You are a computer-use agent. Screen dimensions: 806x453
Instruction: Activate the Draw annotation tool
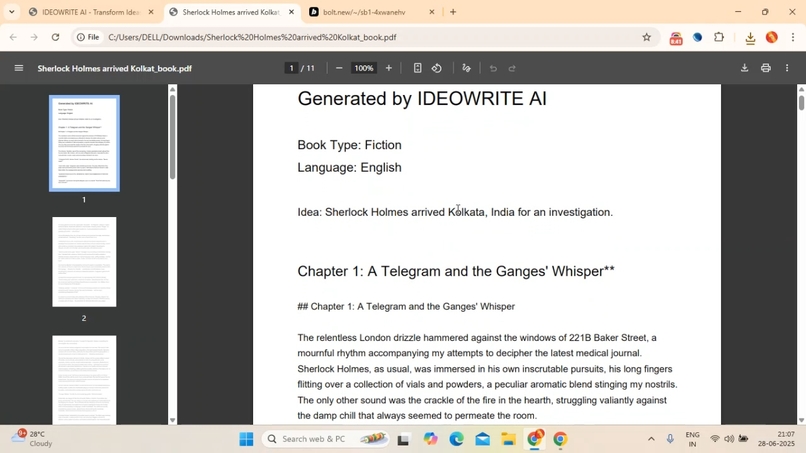tap(466, 68)
